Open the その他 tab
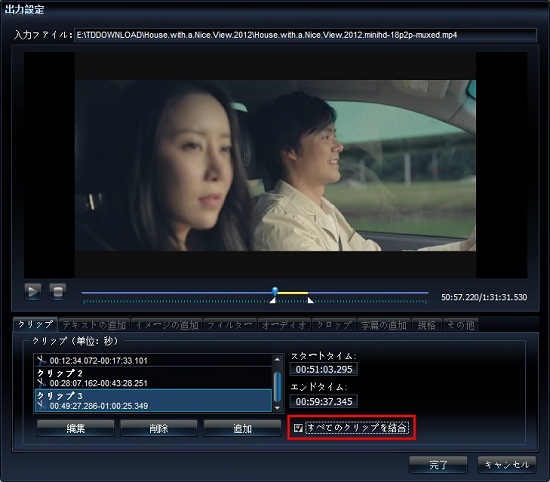The image size is (550, 482). click(x=461, y=325)
